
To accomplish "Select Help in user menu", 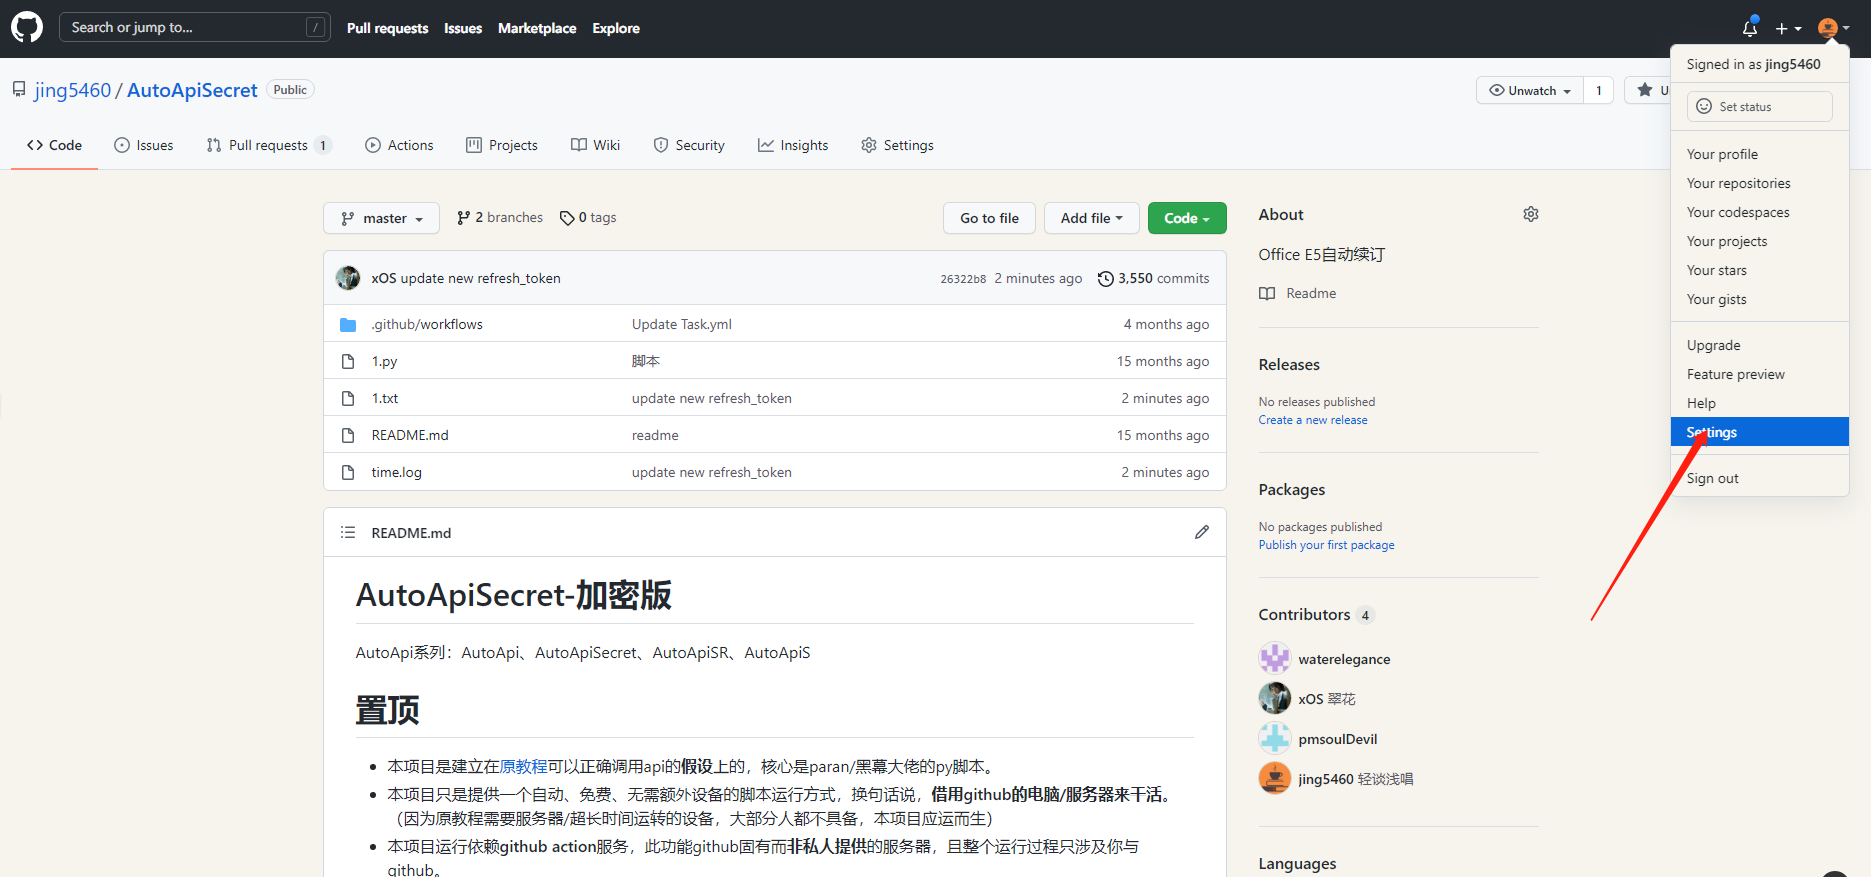I will (x=1759, y=403).
